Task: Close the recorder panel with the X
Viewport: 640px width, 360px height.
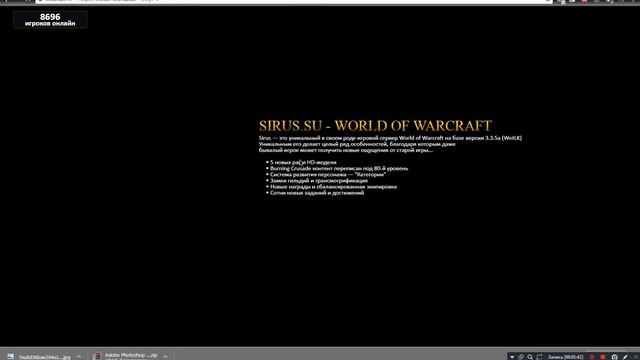Action: 636,357
